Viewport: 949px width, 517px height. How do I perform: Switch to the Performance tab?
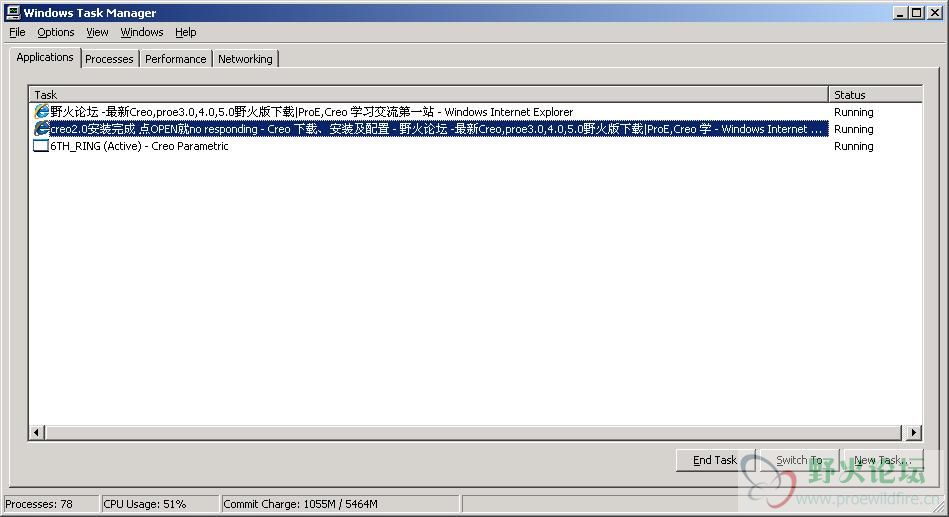pyautogui.click(x=176, y=59)
